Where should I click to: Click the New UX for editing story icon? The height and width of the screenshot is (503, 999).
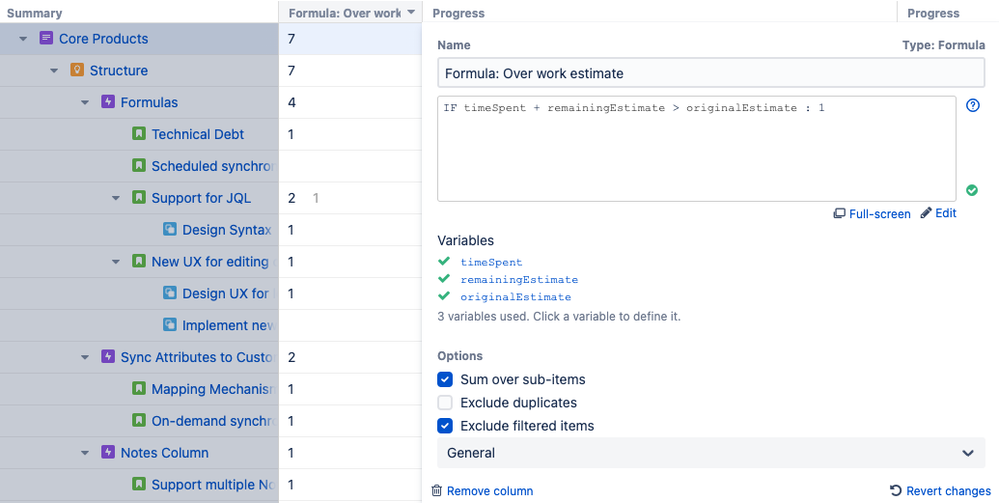click(139, 261)
